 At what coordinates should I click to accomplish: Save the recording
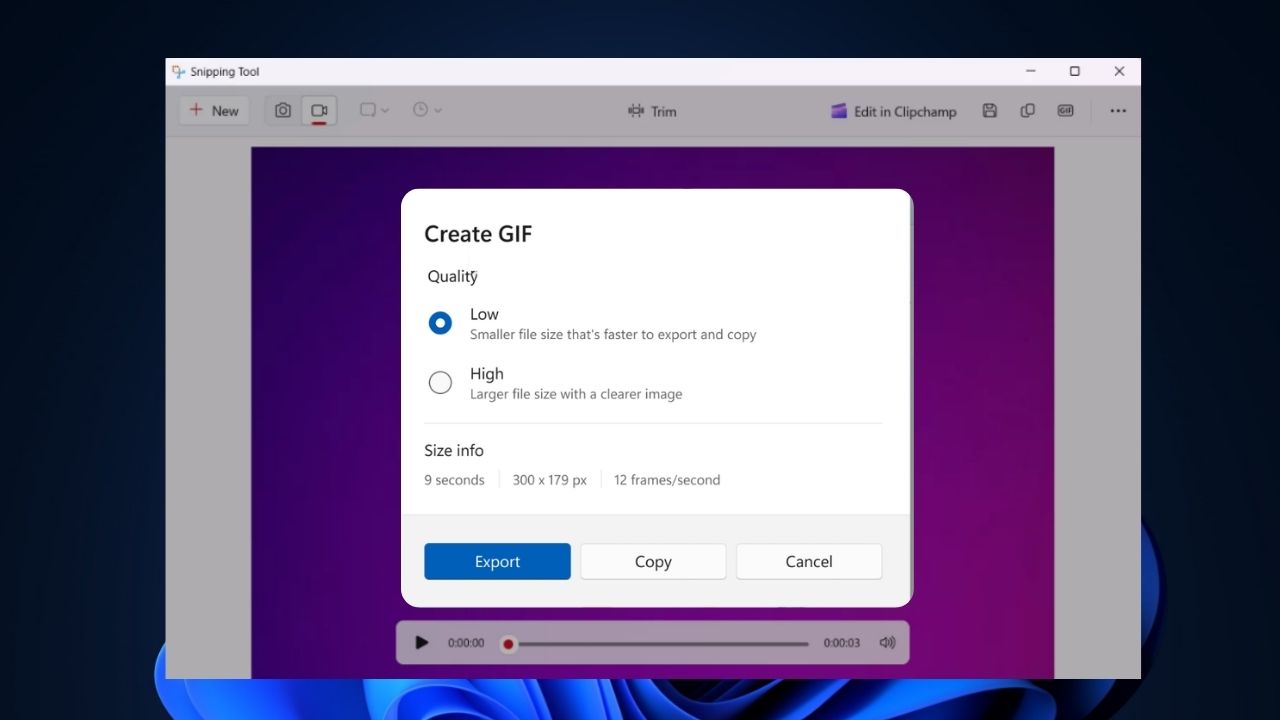(x=989, y=110)
